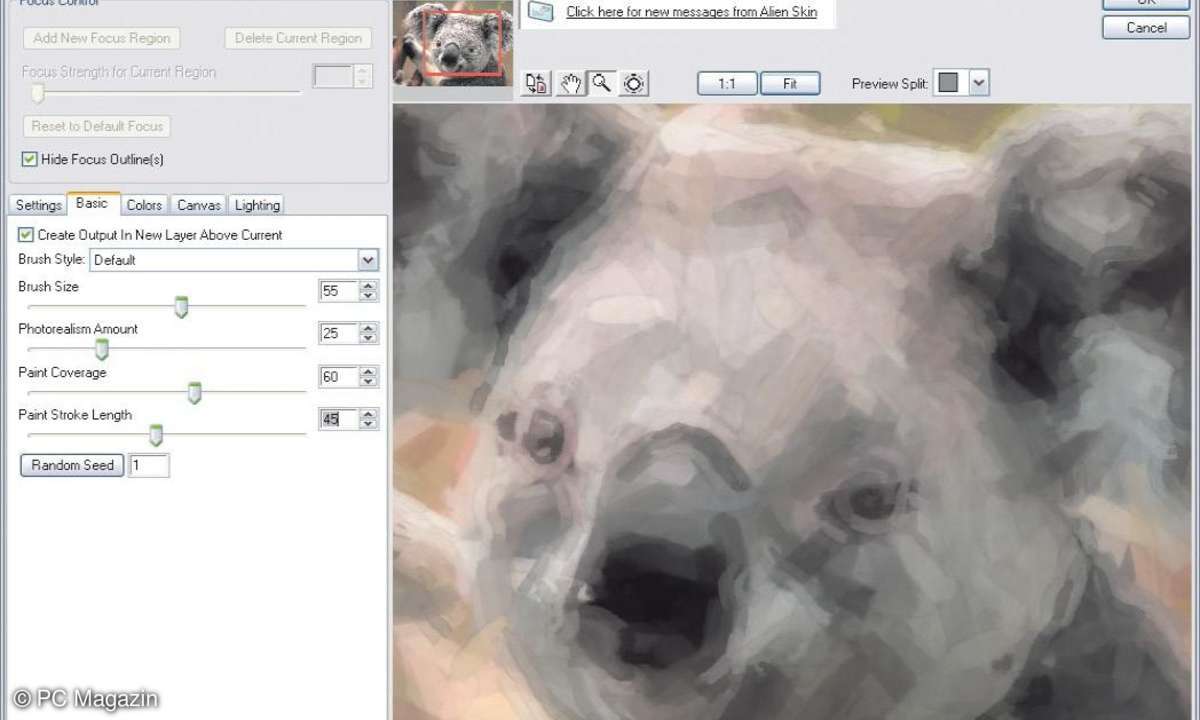Click the Photorealism Amount value field
1200x720 pixels.
[x=339, y=334]
